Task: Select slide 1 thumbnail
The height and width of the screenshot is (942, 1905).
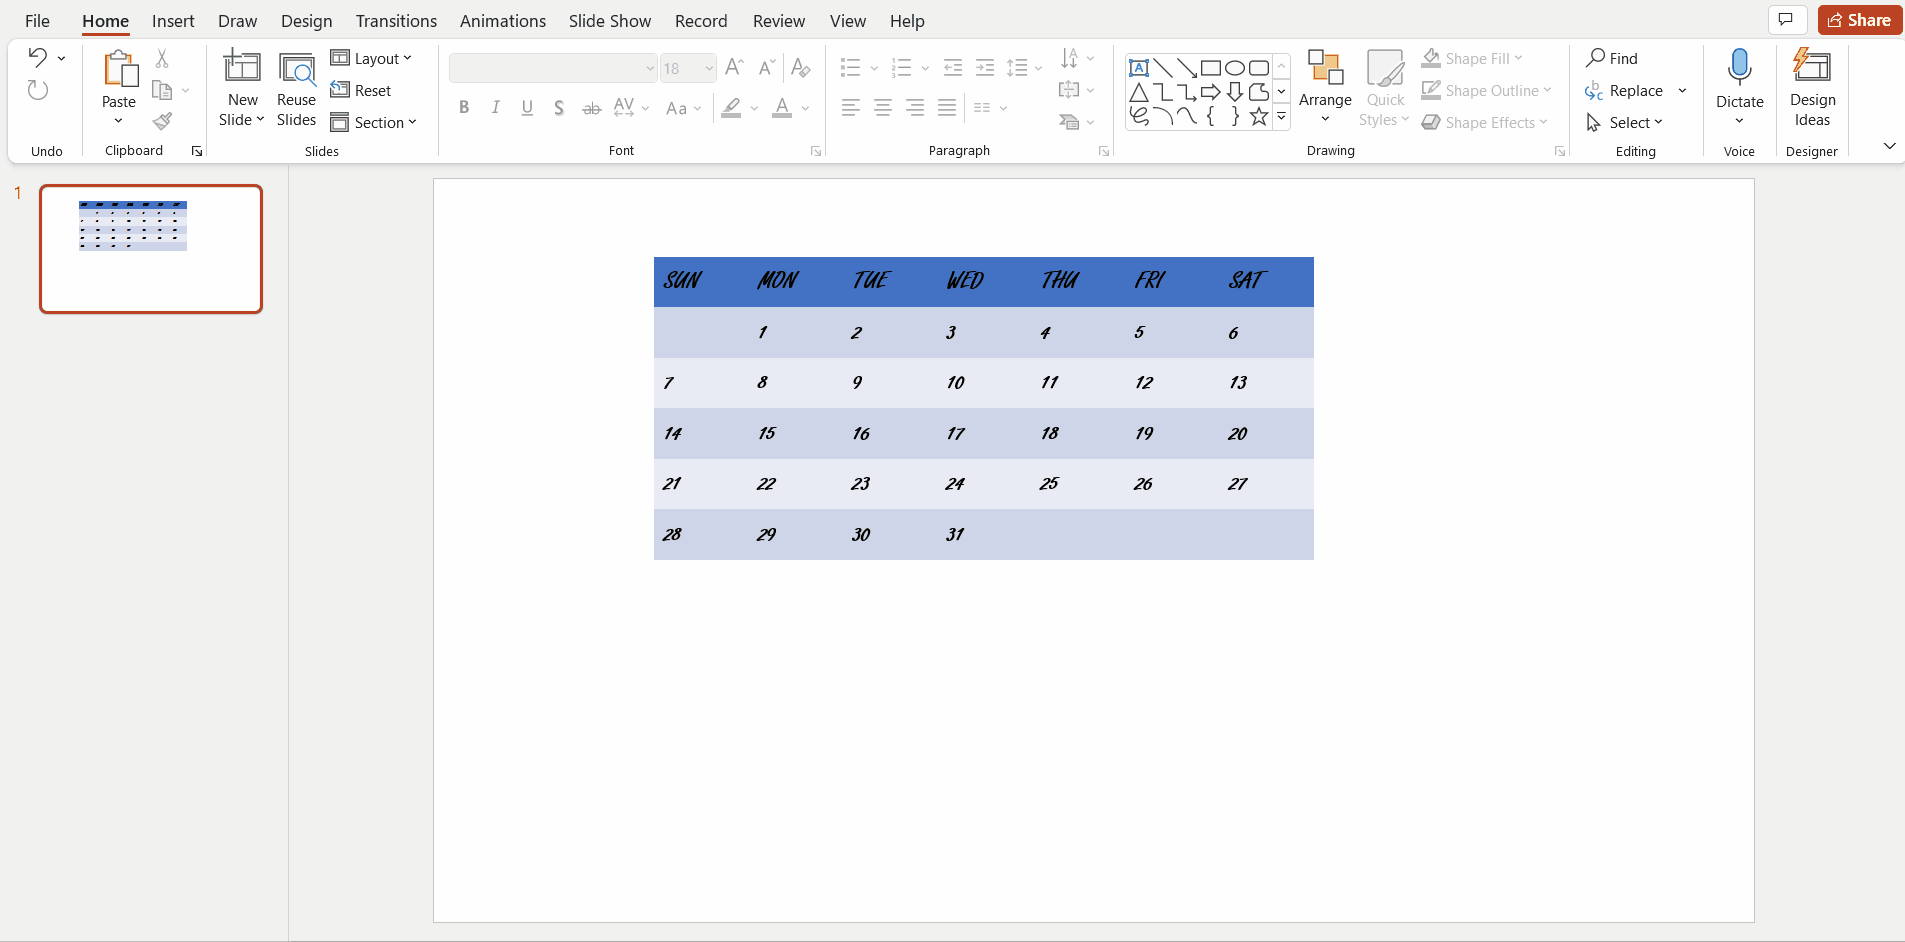Action: click(151, 249)
